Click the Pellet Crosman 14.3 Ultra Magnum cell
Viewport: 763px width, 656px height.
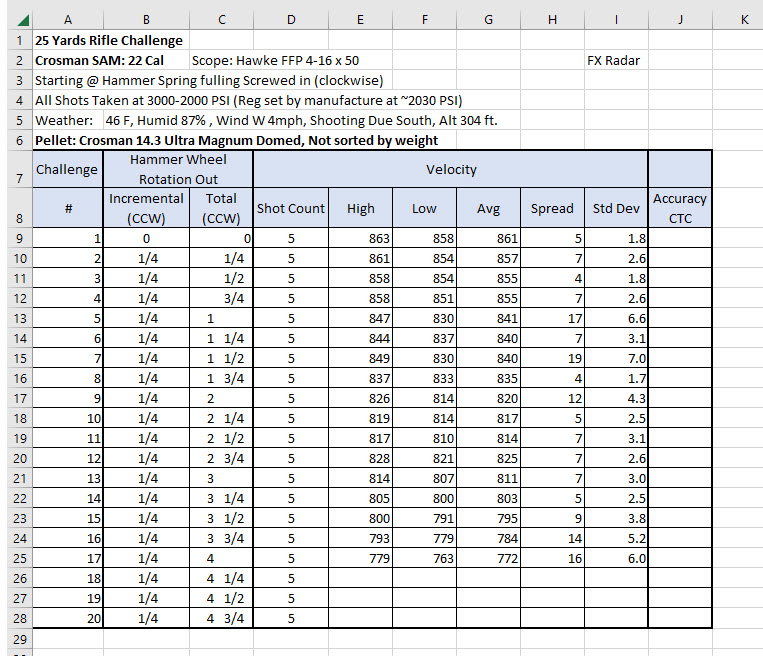click(236, 140)
